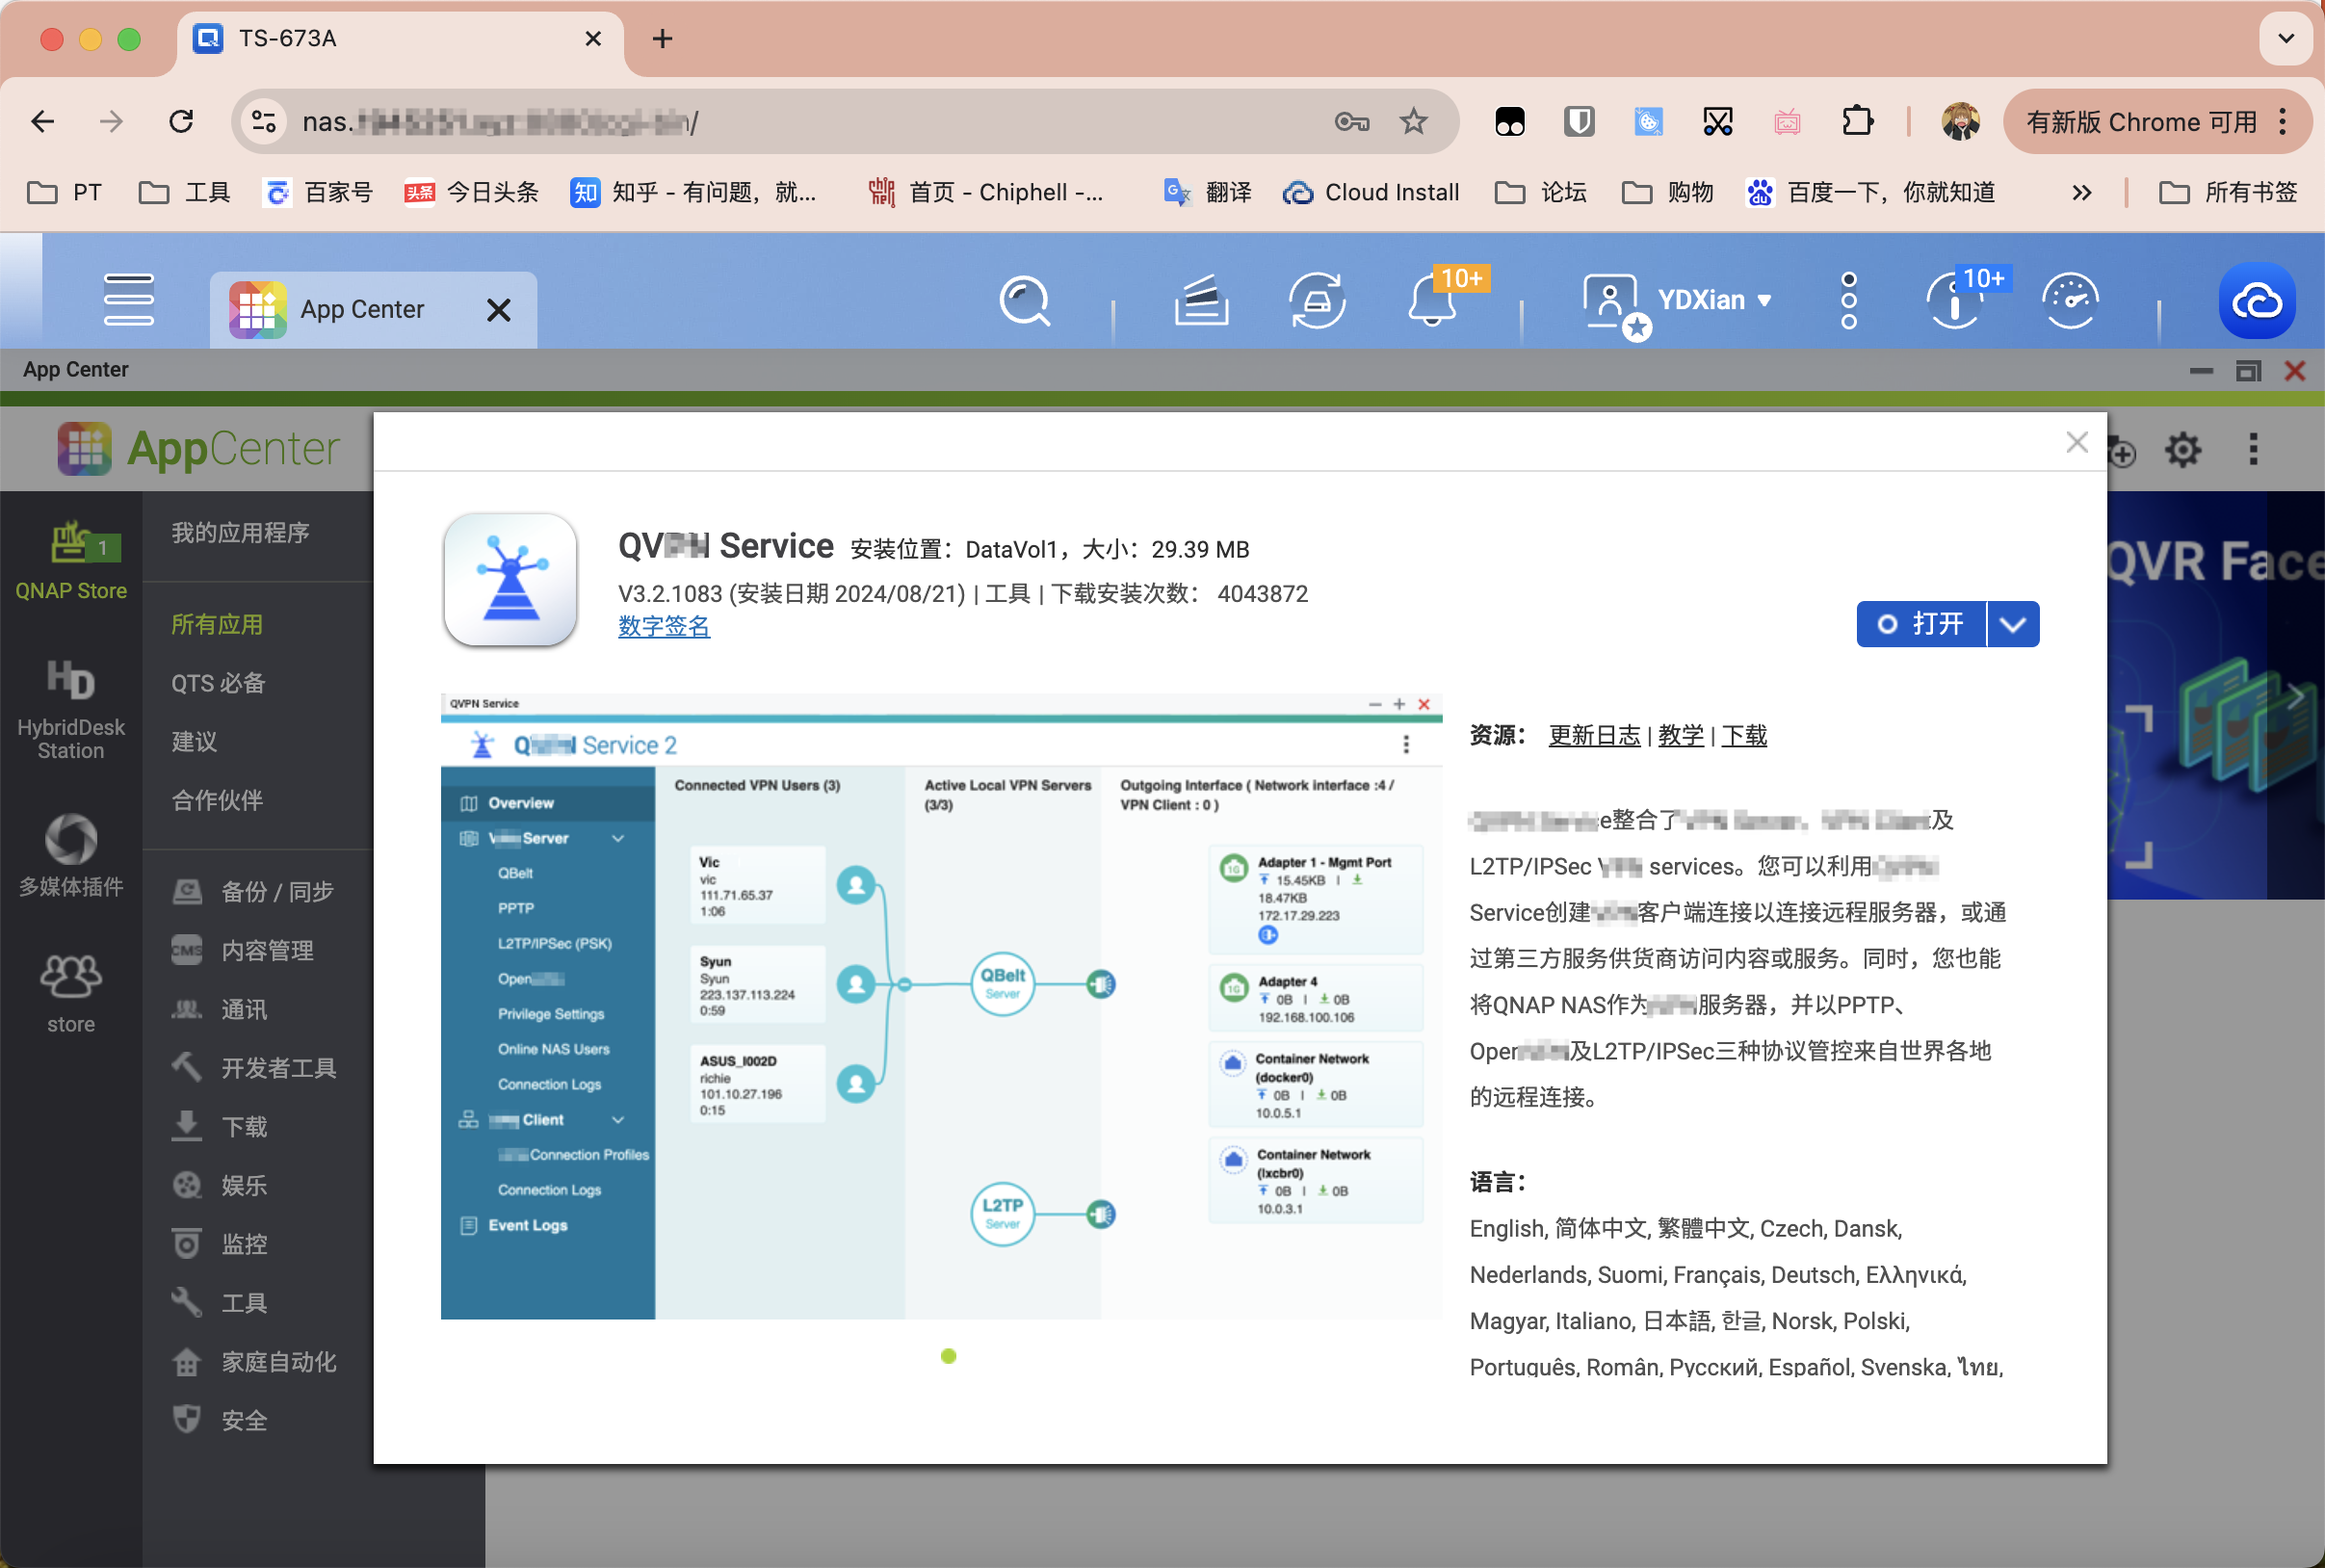
Task: Open the 数字签名 link
Action: (664, 627)
